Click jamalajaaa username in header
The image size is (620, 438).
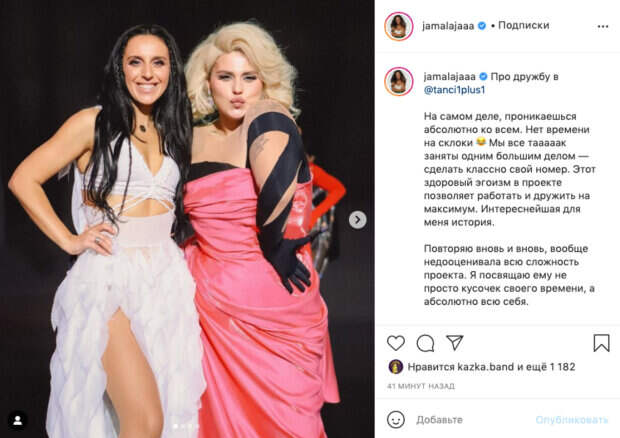click(448, 26)
